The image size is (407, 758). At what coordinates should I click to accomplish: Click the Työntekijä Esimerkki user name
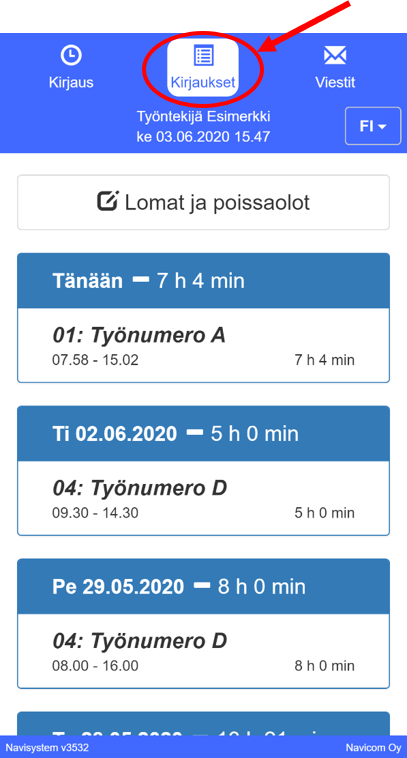pyautogui.click(x=204, y=117)
